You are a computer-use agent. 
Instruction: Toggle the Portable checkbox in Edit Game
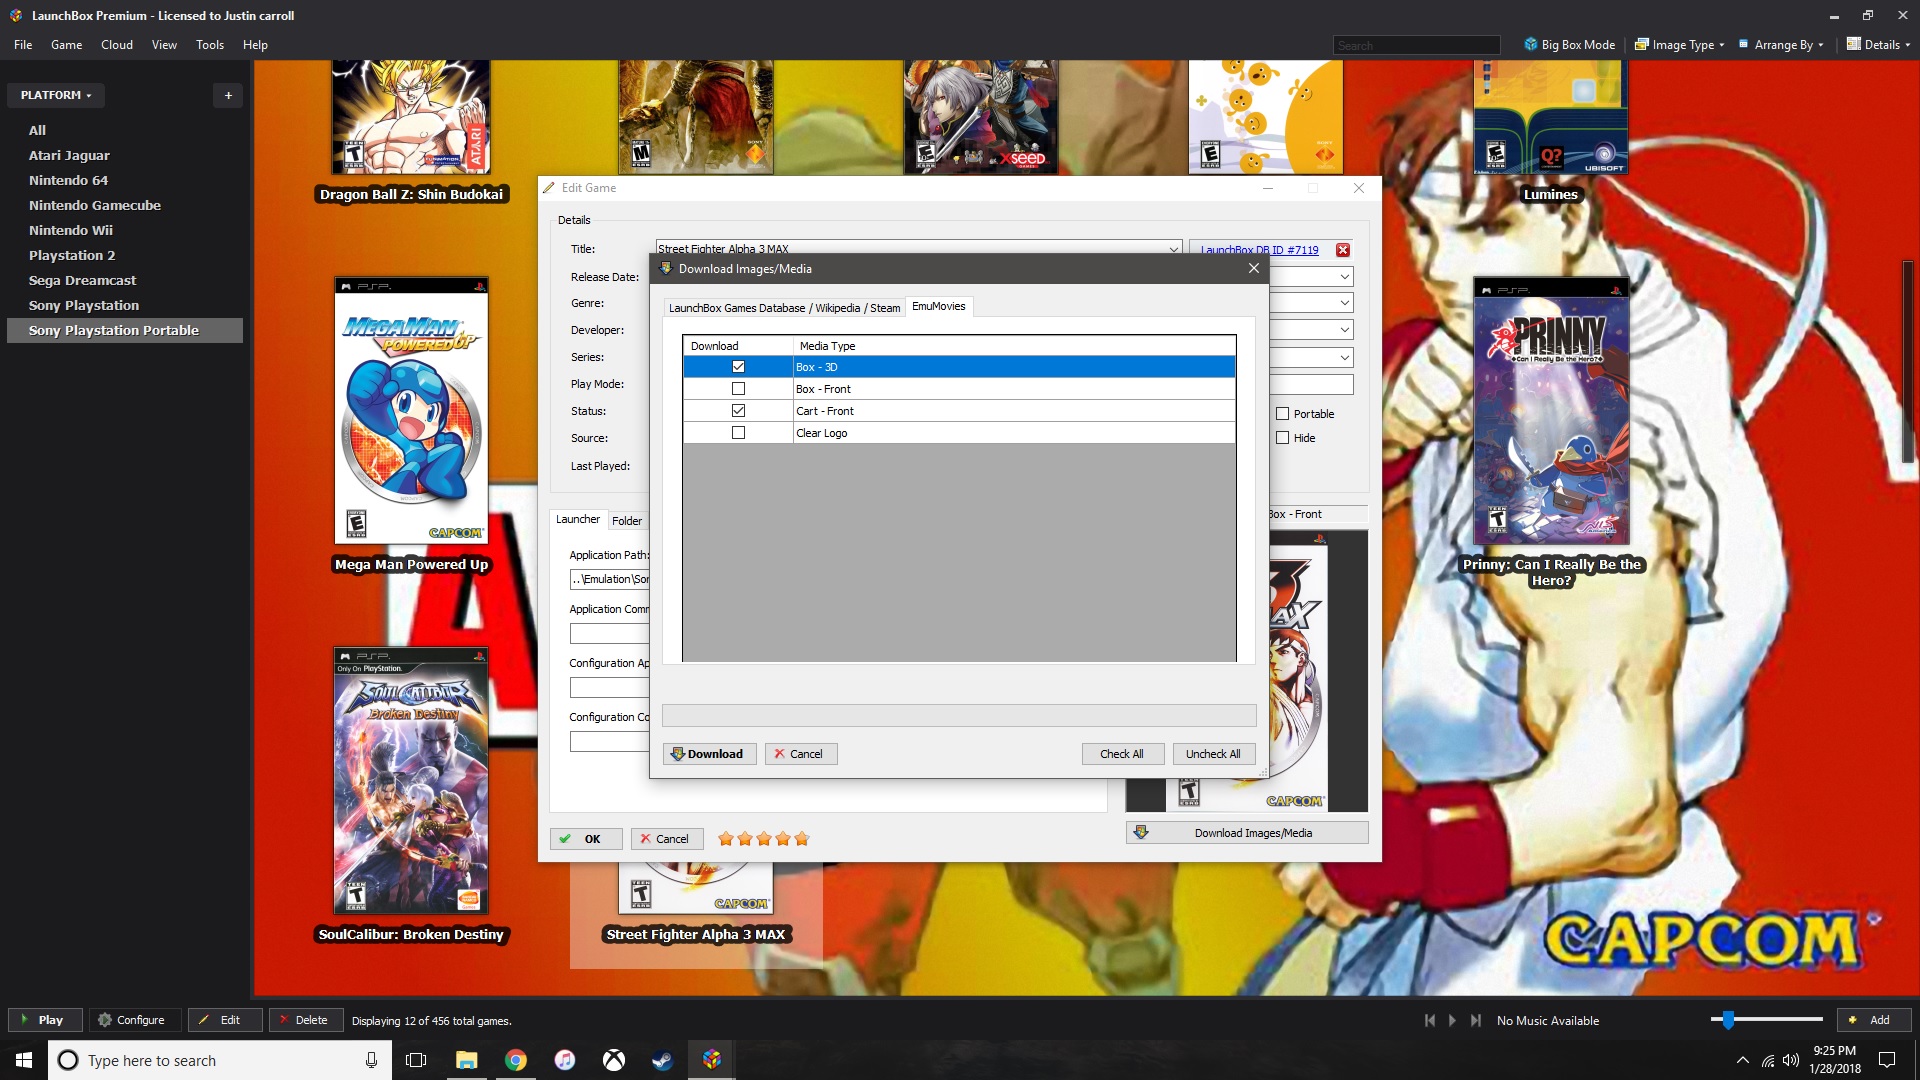click(x=1282, y=414)
